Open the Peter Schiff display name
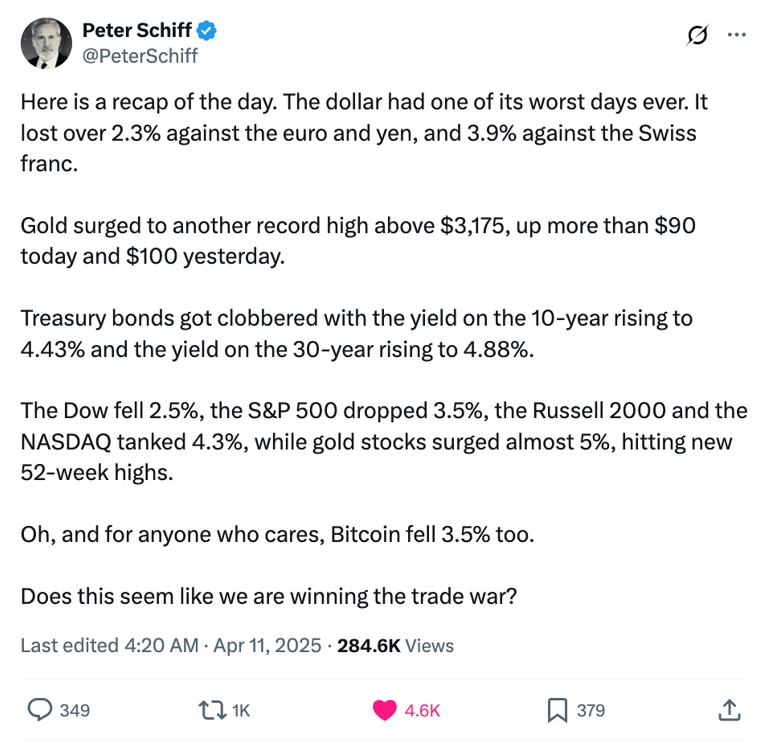The height and width of the screenshot is (743, 768). (x=137, y=30)
